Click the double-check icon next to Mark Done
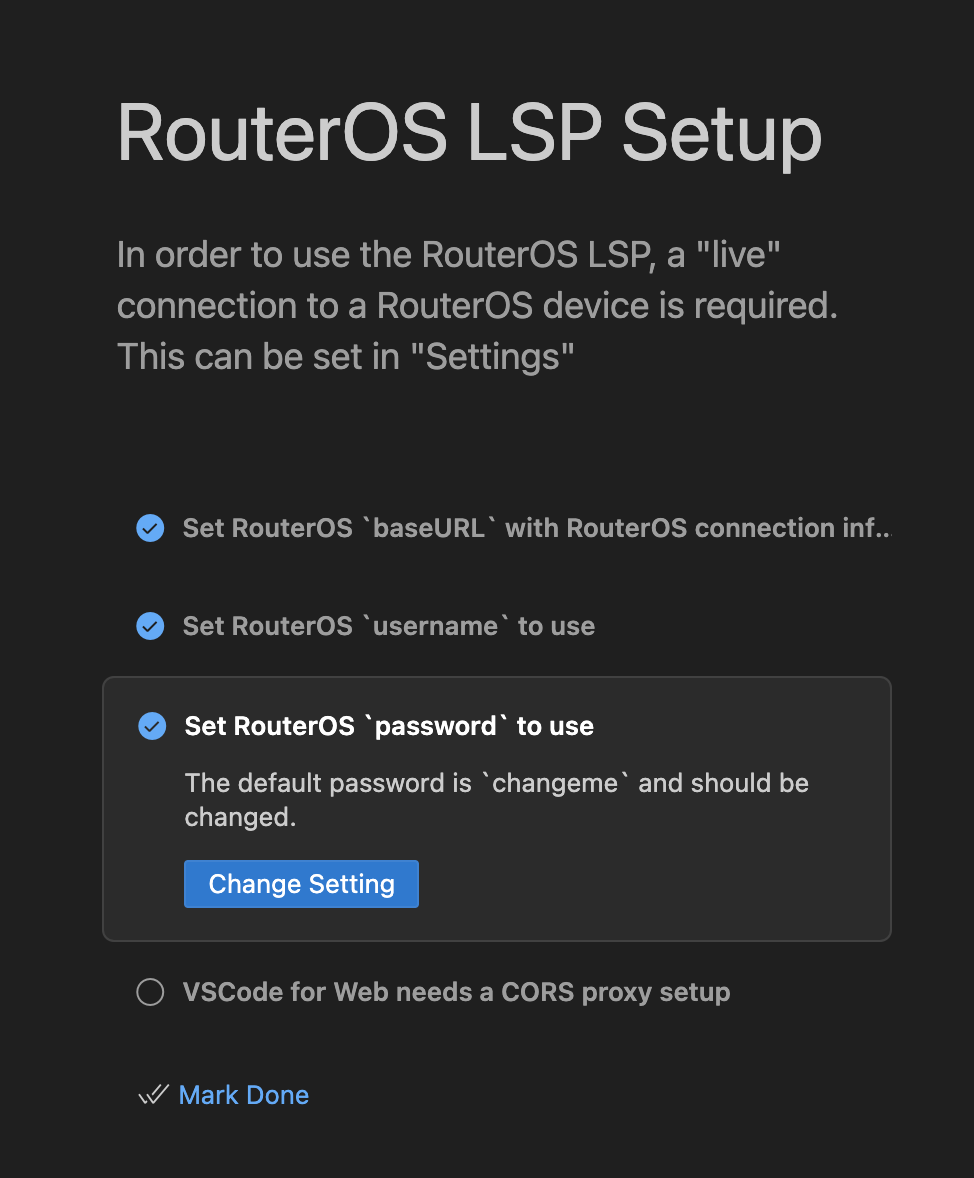The width and height of the screenshot is (974, 1178). pyautogui.click(x=153, y=1095)
